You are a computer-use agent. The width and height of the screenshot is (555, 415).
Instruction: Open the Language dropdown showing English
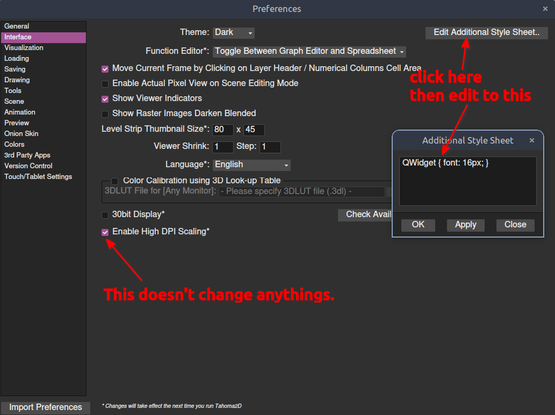tap(252, 165)
